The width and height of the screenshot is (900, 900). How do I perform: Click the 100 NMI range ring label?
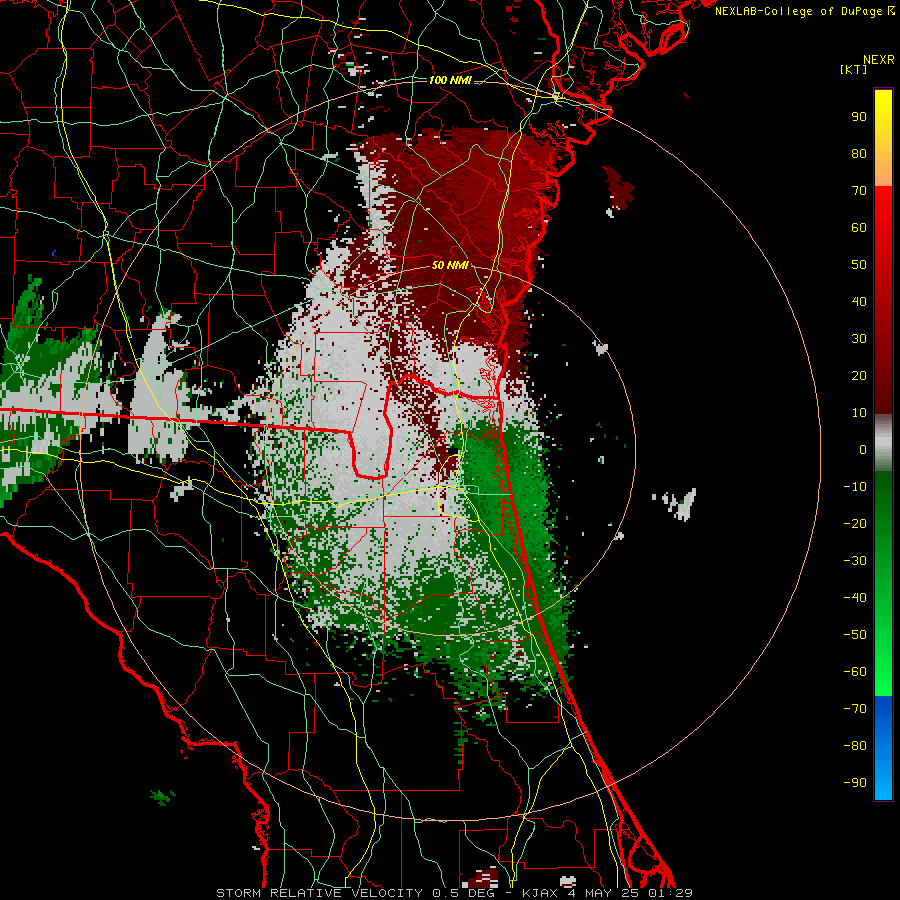coord(450,80)
